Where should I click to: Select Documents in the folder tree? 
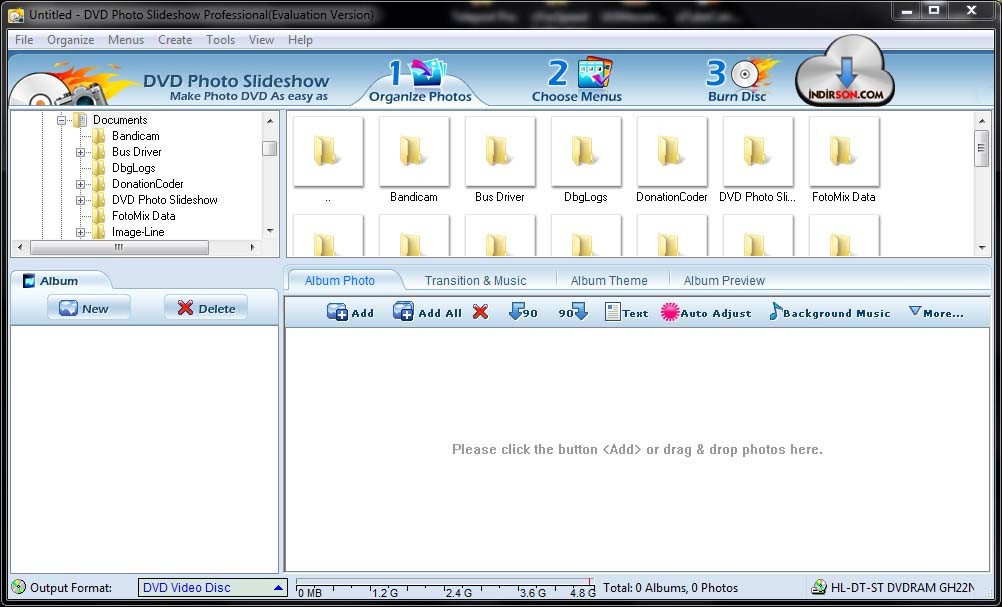coord(119,119)
